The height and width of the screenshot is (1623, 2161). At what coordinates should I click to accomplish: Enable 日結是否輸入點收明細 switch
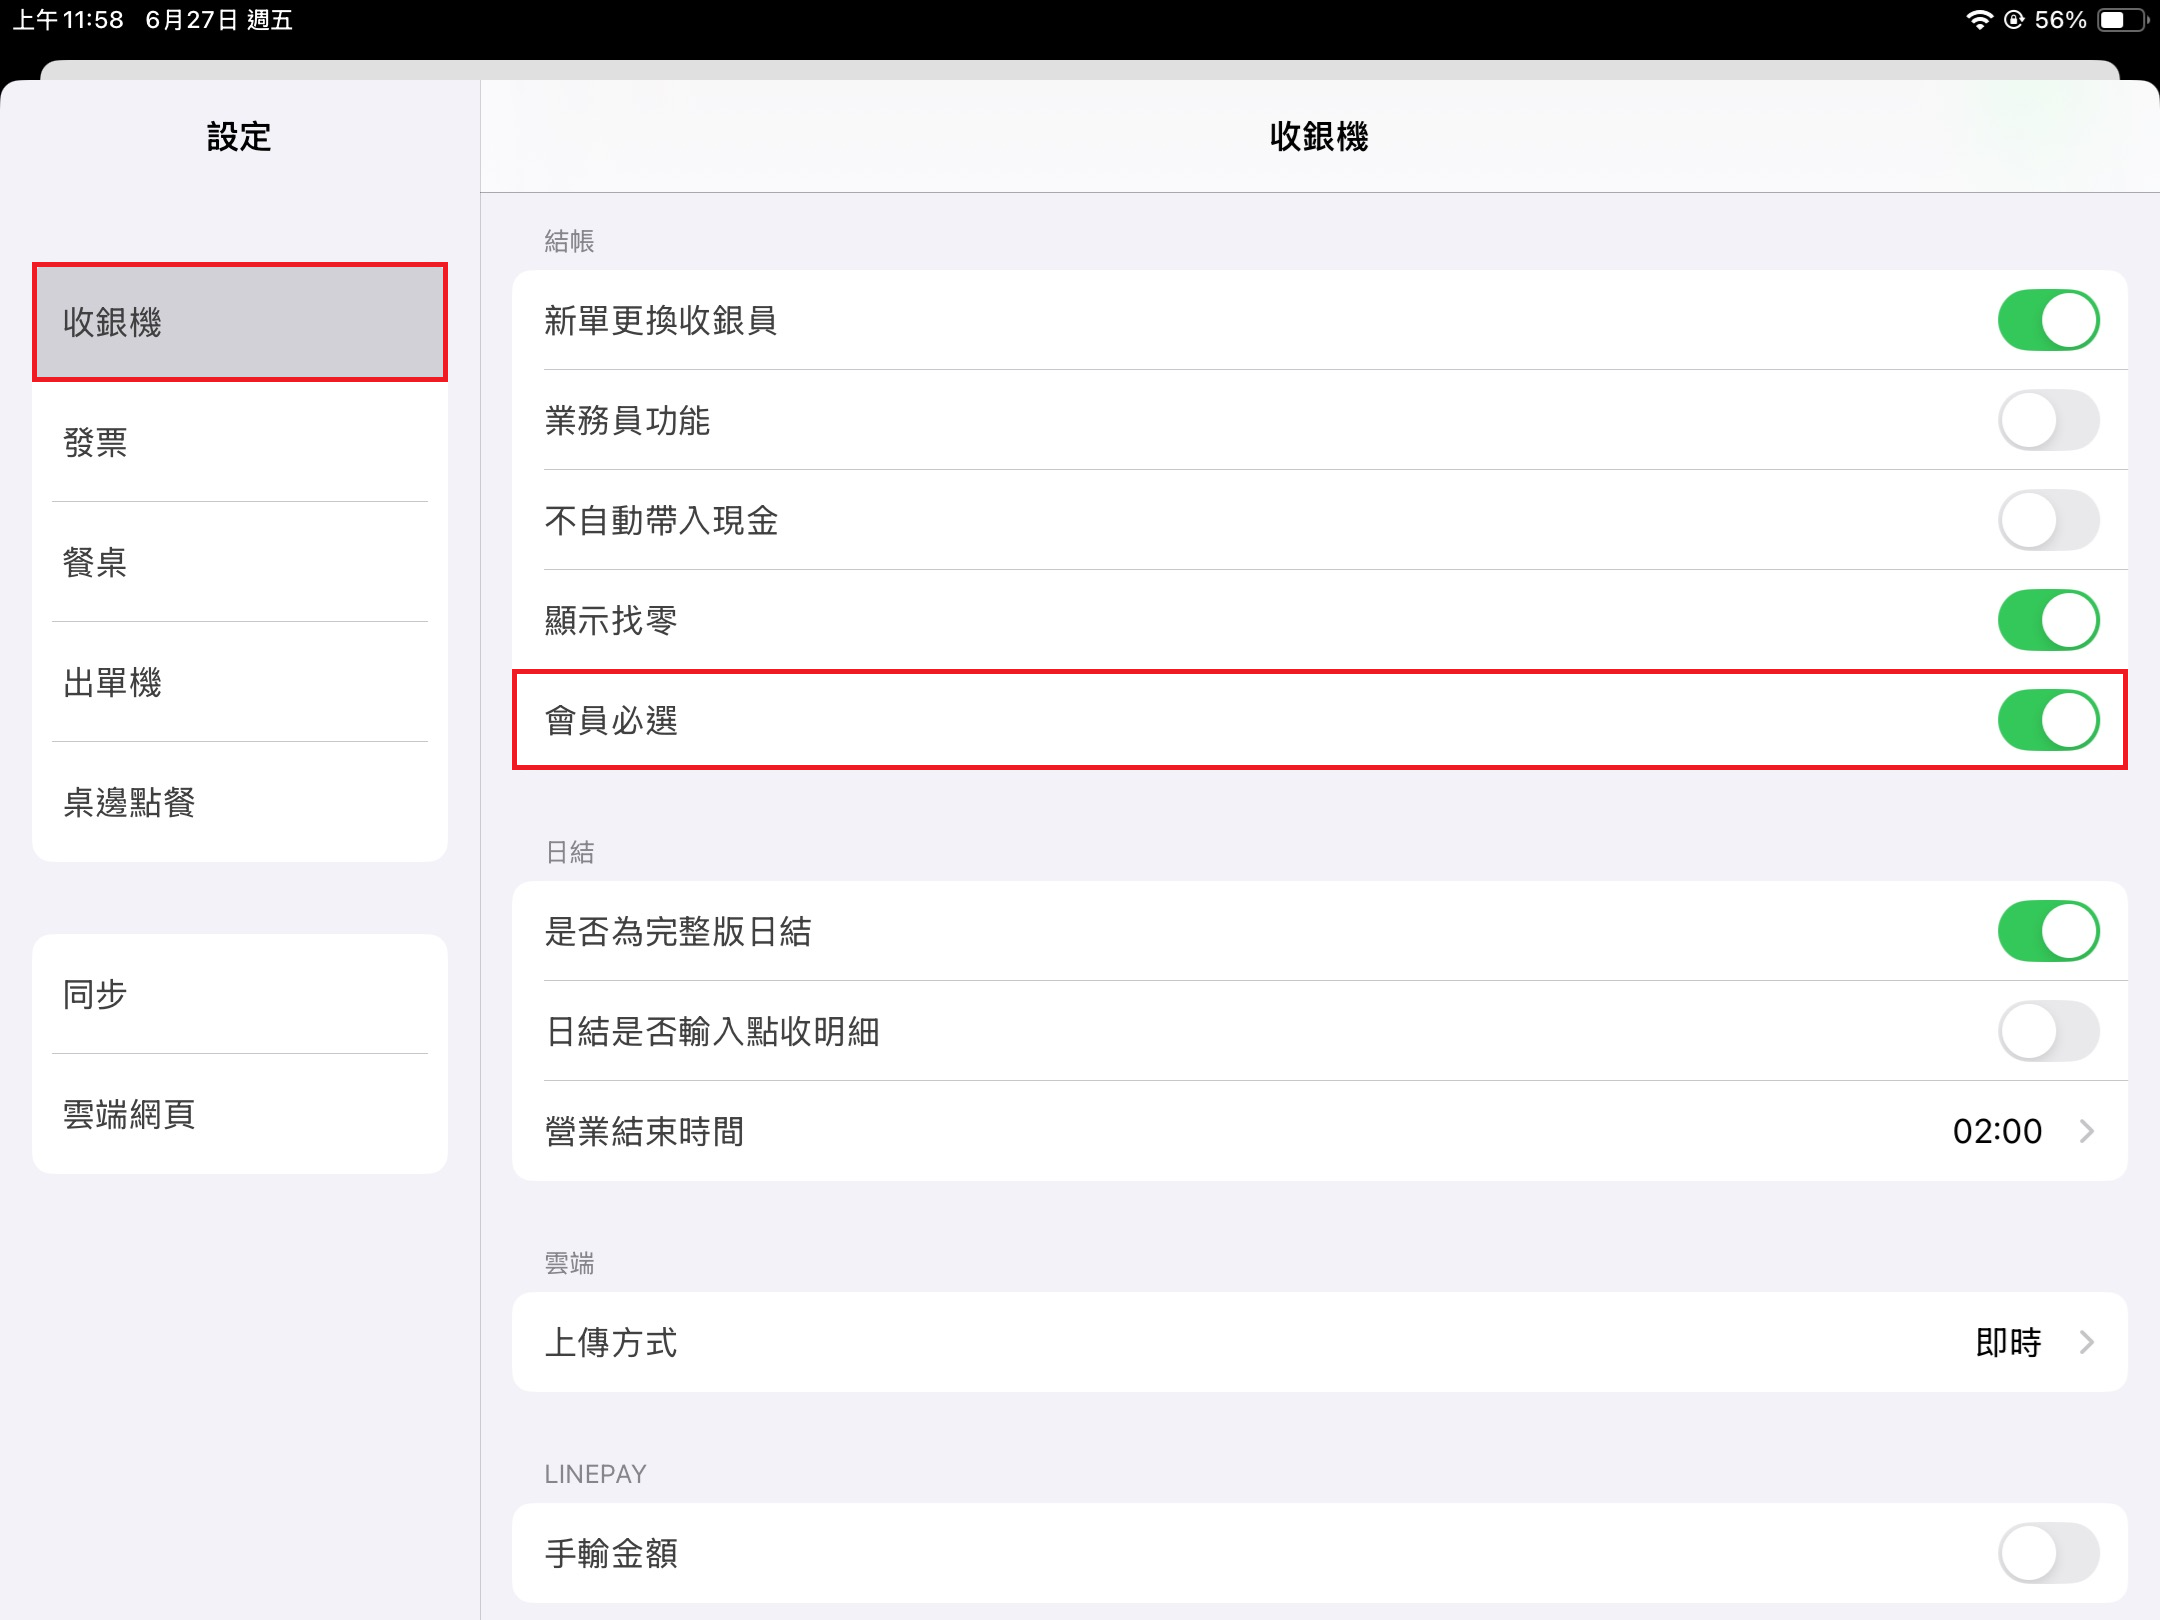pos(2047,1031)
